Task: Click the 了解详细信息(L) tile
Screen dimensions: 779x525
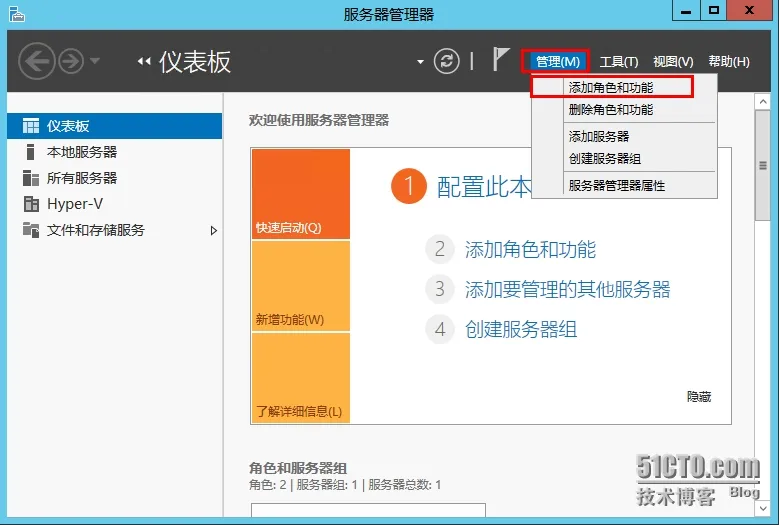Action: tap(301, 377)
